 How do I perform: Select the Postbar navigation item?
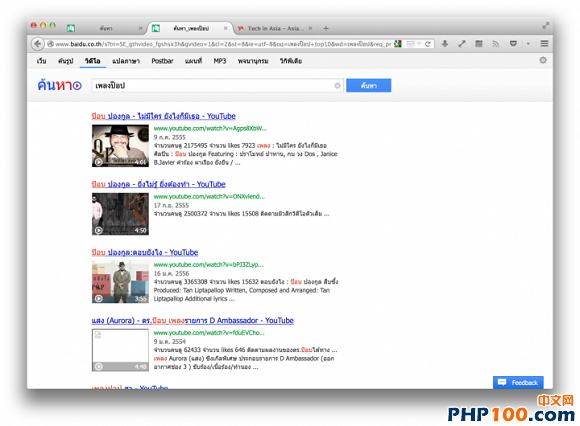click(162, 61)
